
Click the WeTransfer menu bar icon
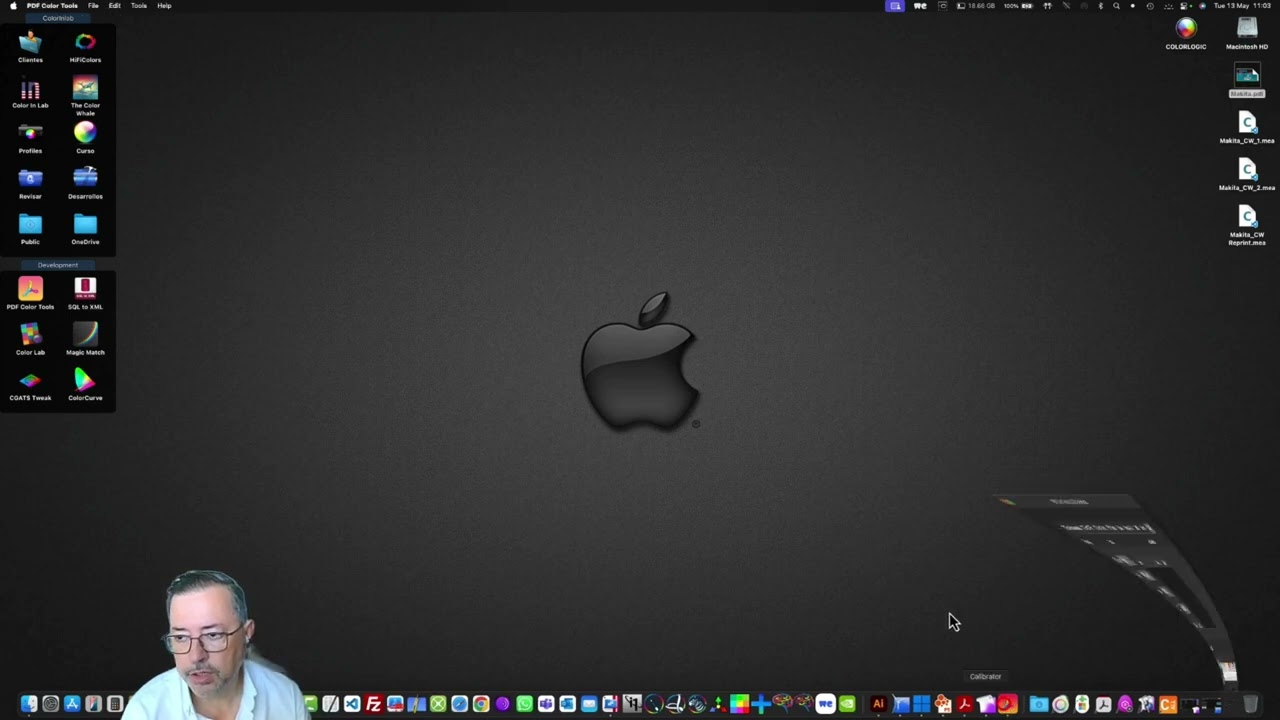(920, 6)
